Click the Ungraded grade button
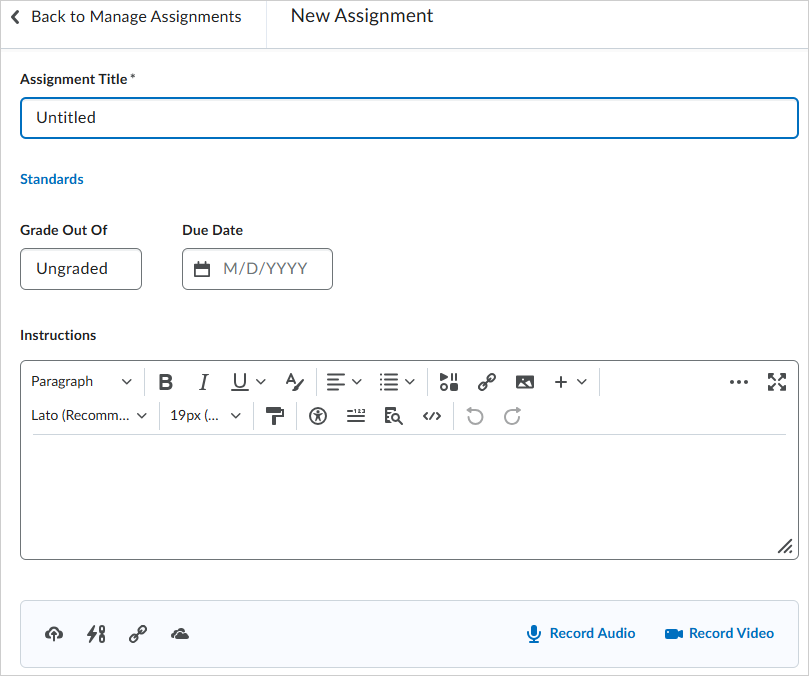Viewport: 809px width, 676px height. tap(81, 269)
